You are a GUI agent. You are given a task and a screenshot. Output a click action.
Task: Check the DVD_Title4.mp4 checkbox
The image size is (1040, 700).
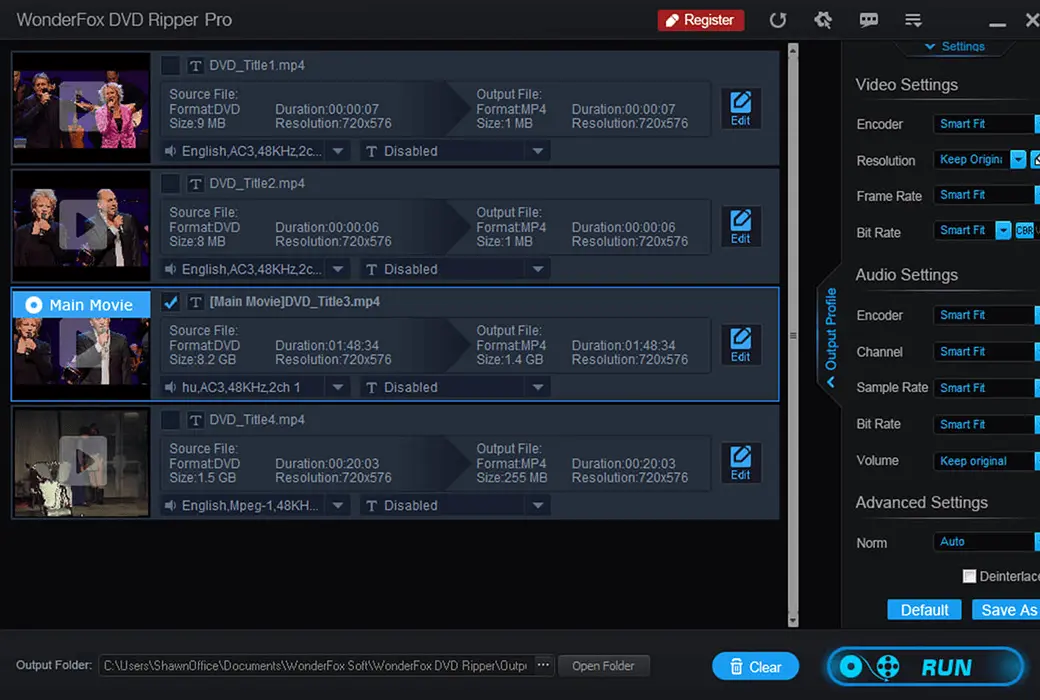pos(170,420)
